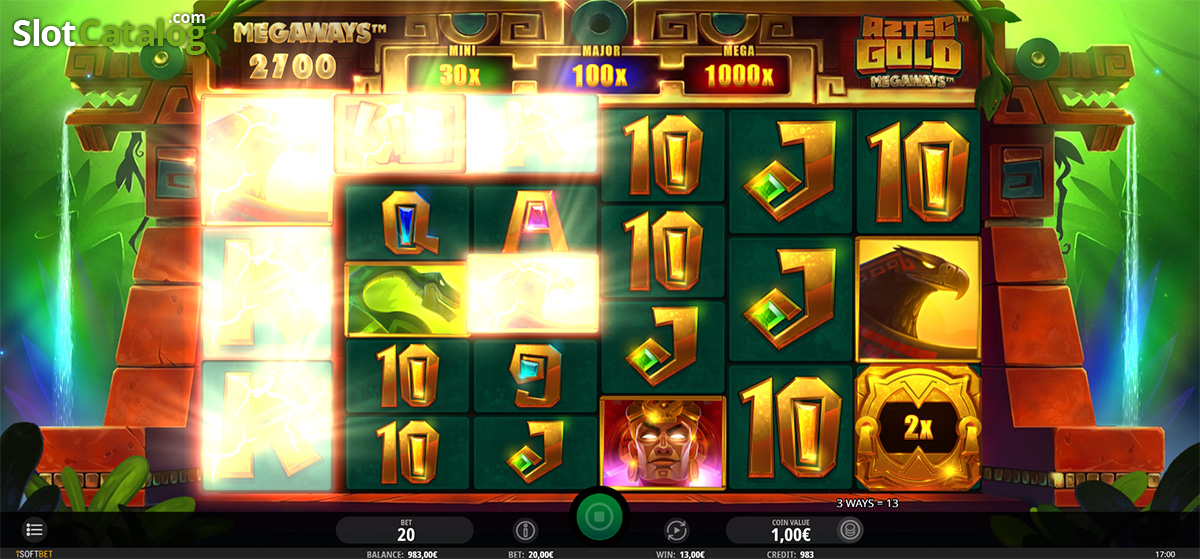Open the coin value selector icon

point(851,530)
